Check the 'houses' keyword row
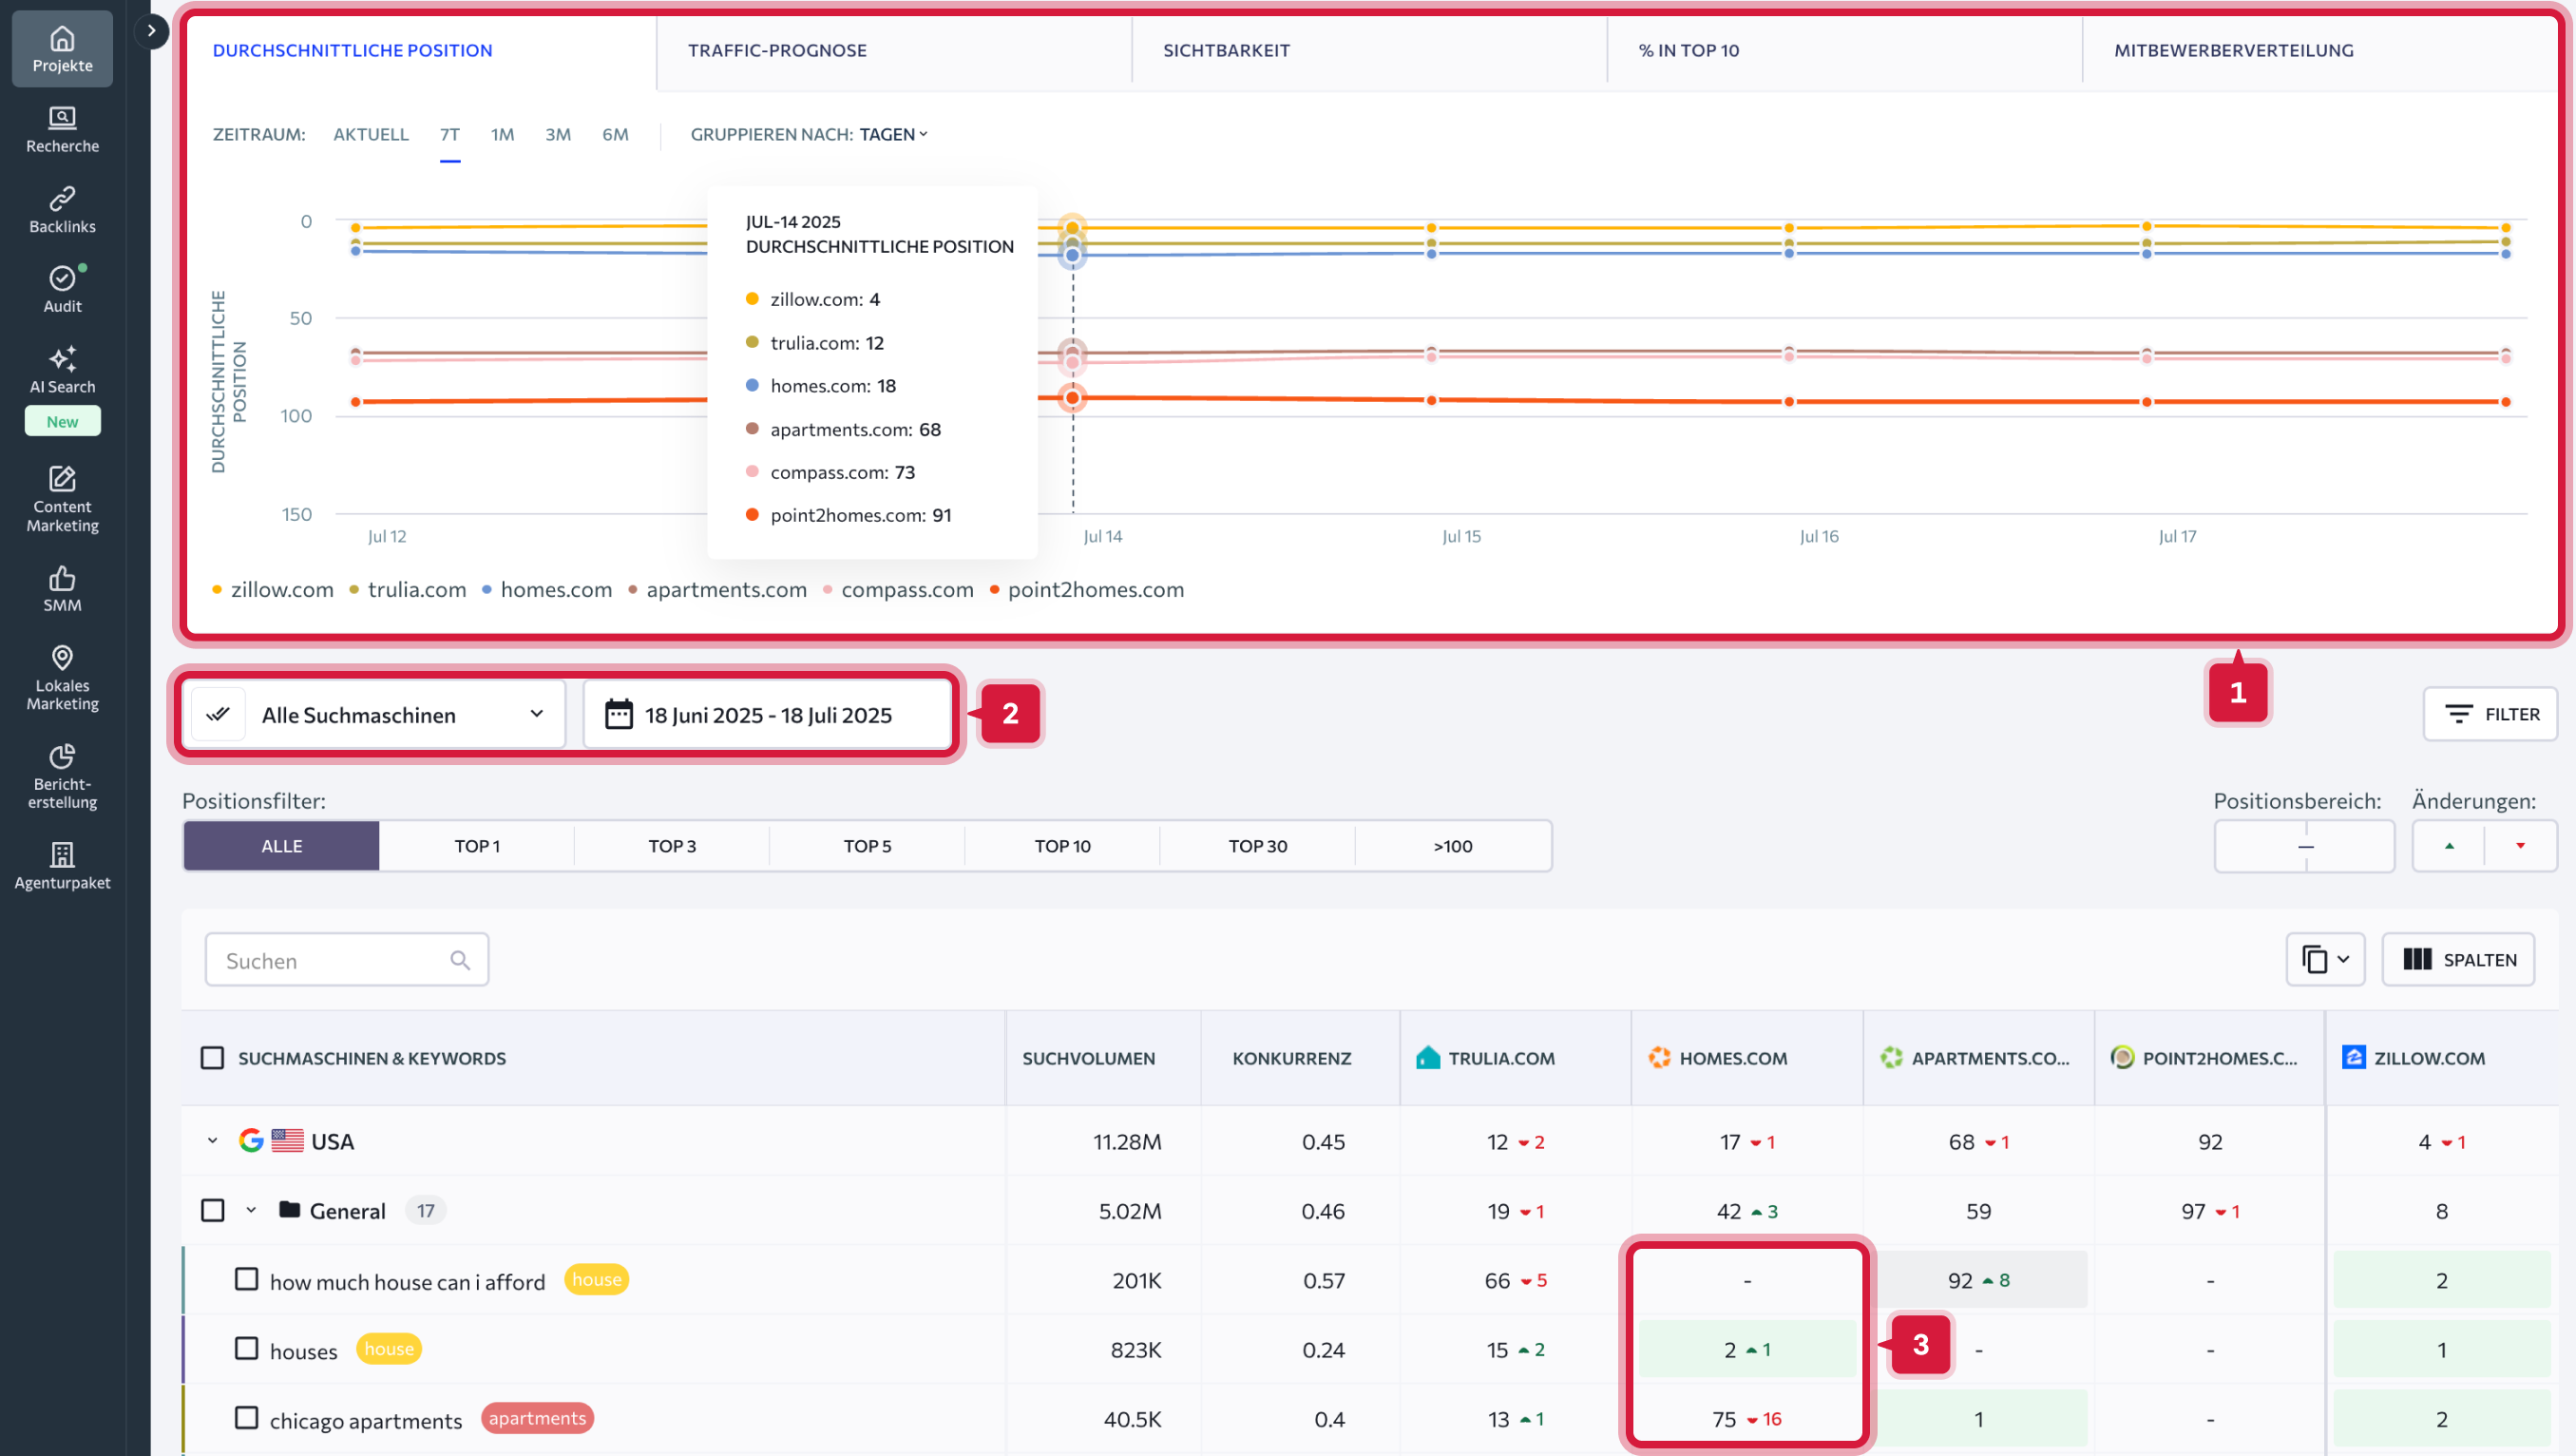This screenshot has width=2576, height=1456. coord(246,1348)
